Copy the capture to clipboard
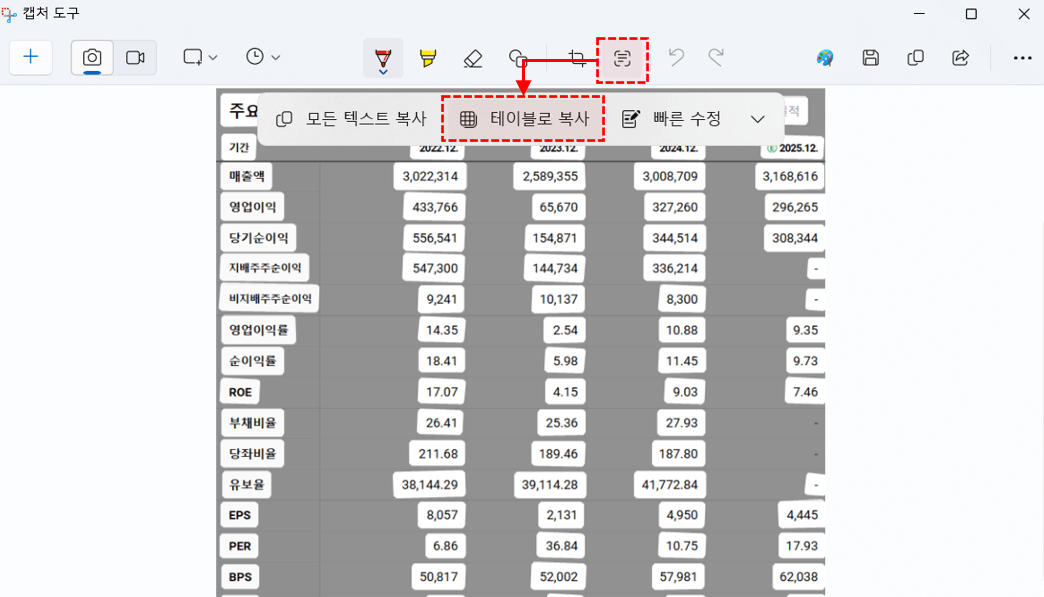This screenshot has height=597, width=1044. pyautogui.click(x=915, y=57)
